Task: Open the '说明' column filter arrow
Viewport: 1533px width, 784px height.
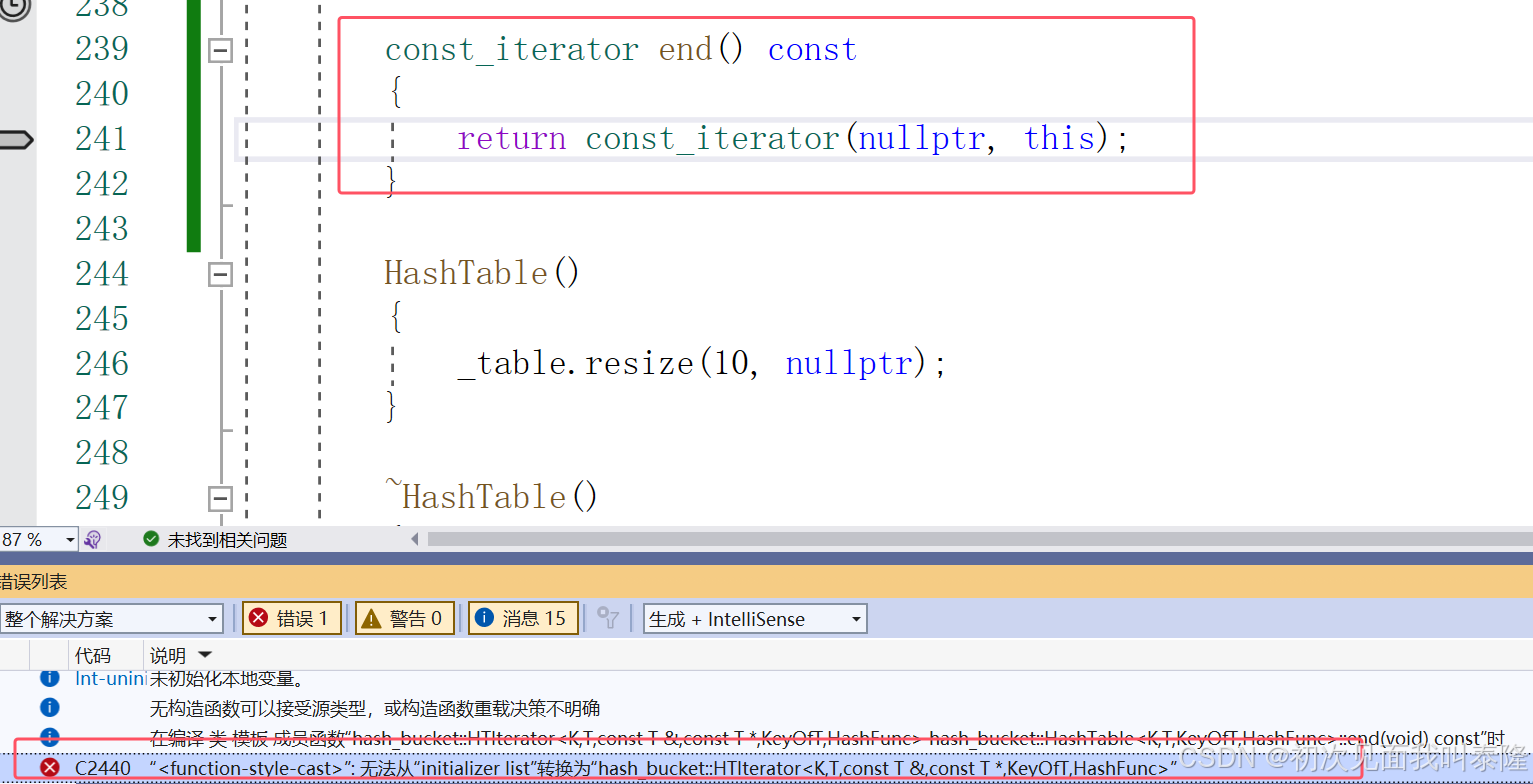Action: pos(205,656)
